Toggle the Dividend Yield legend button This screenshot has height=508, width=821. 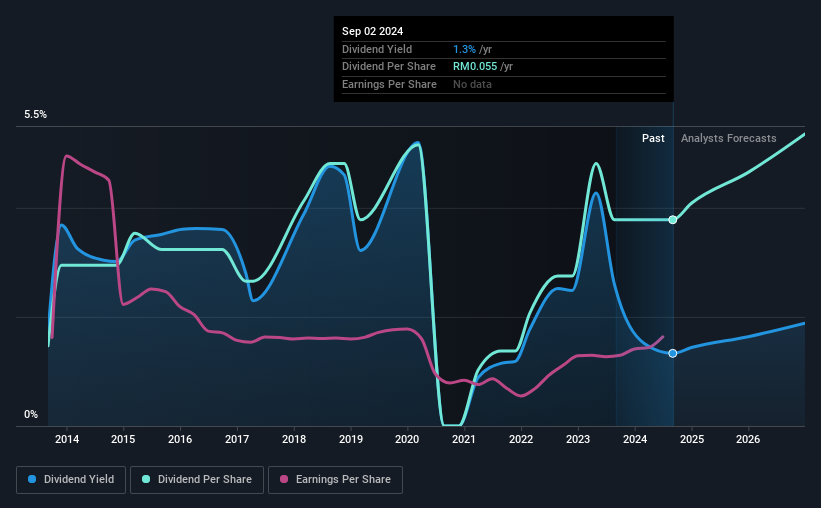[71, 480]
